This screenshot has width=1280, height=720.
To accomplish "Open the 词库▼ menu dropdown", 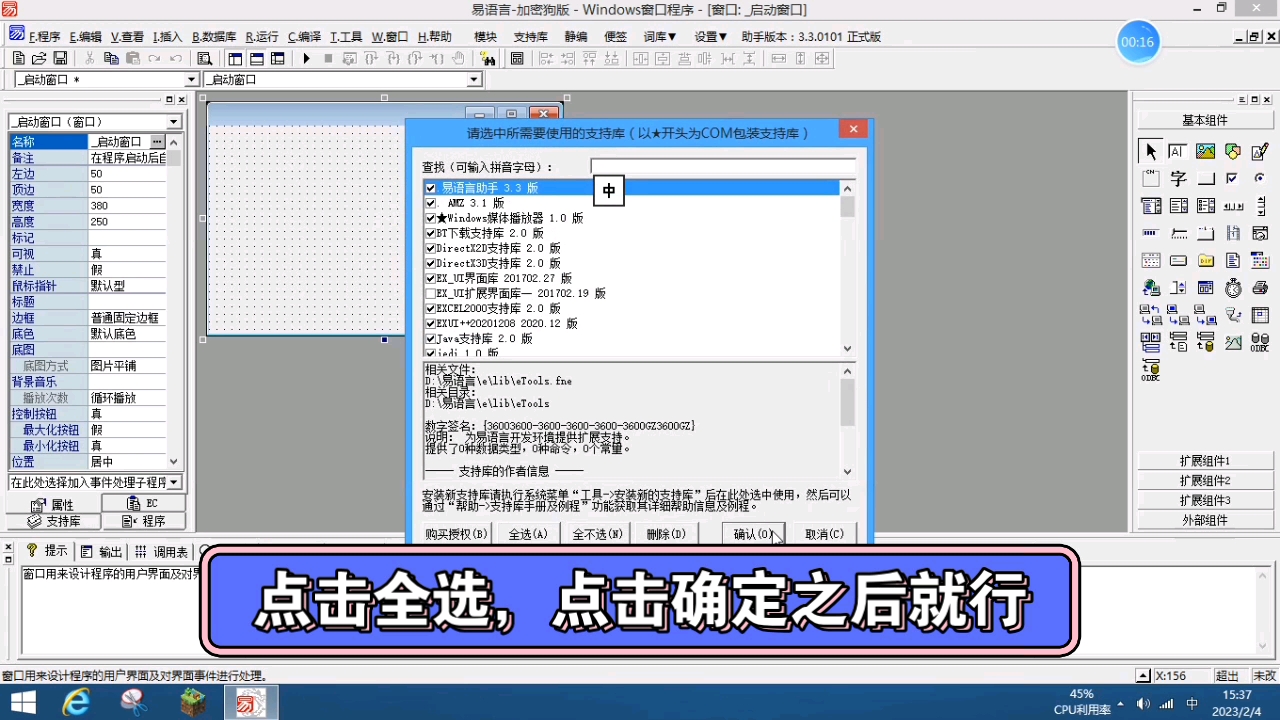I will [660, 36].
